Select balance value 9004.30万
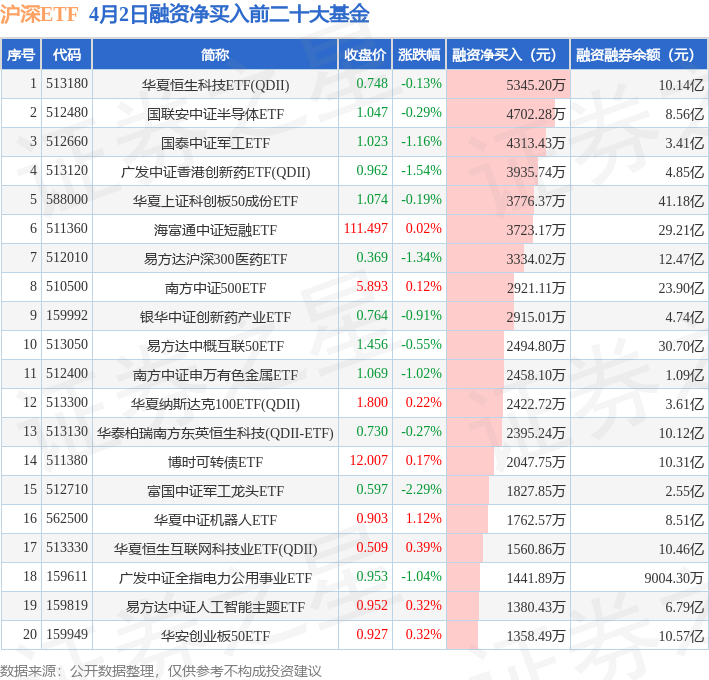 coord(674,577)
